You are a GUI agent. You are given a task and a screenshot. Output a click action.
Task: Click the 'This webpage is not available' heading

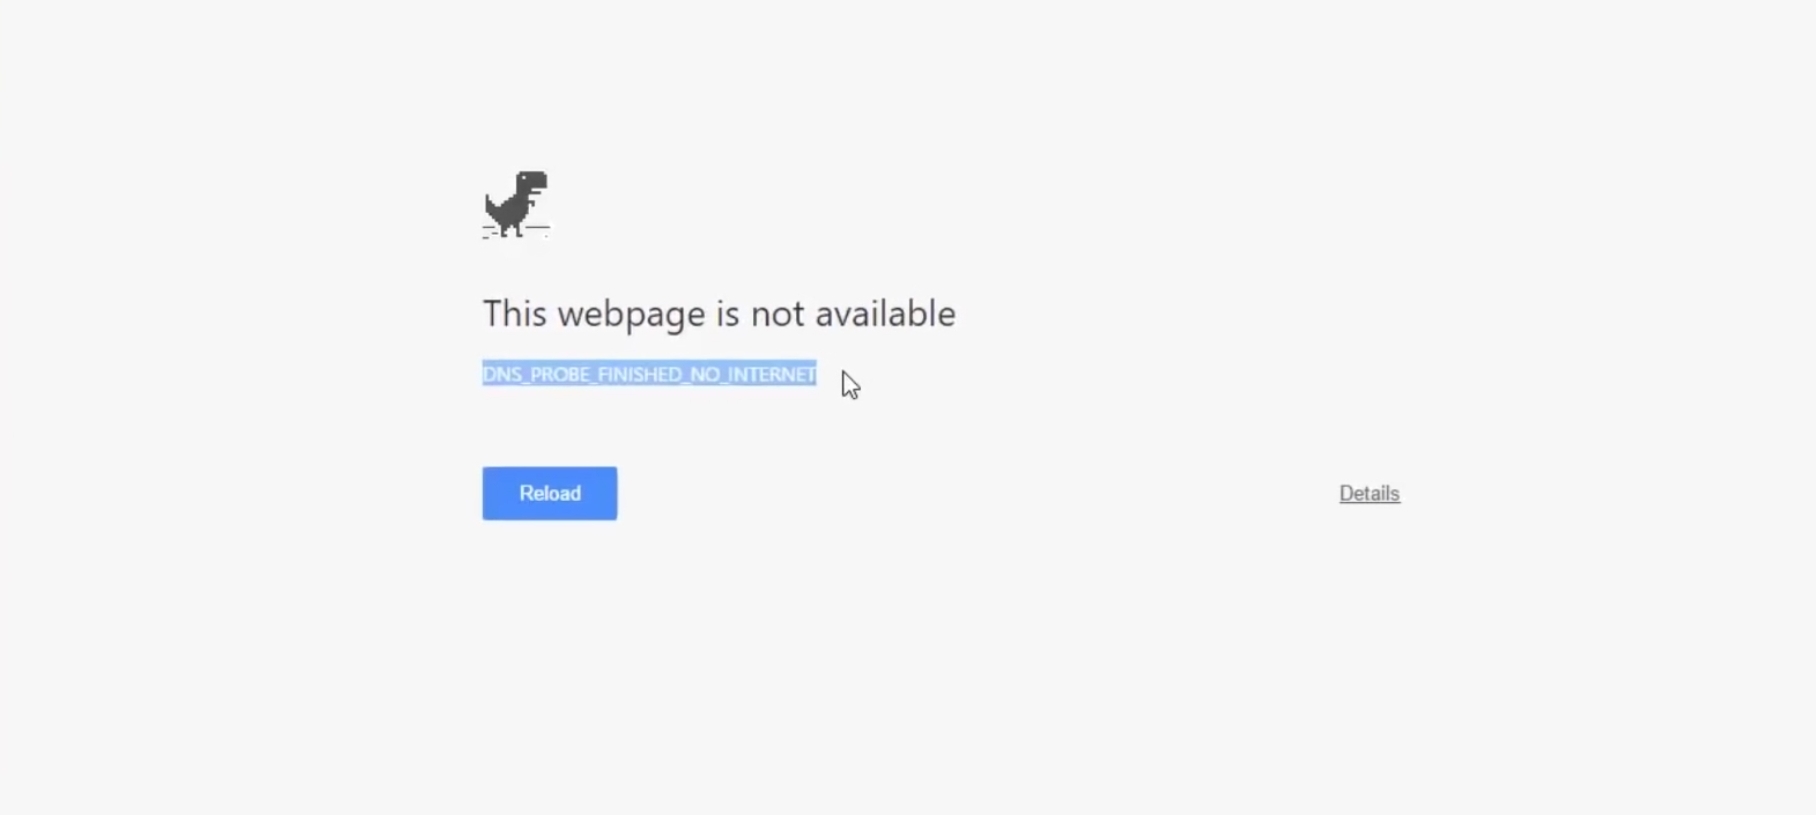click(719, 314)
